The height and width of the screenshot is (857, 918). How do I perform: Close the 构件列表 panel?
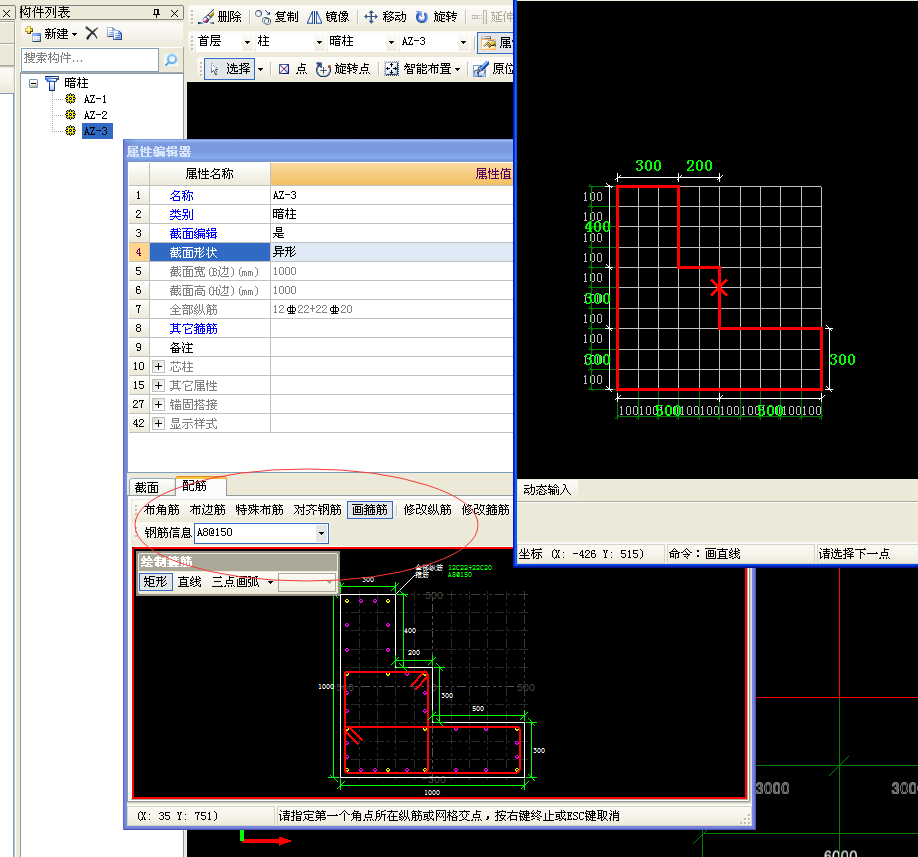(174, 12)
